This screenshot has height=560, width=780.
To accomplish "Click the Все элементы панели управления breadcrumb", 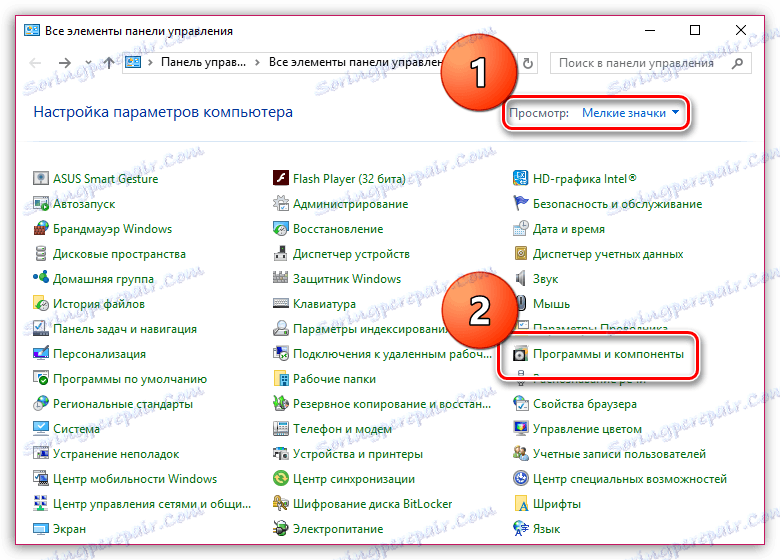I will [x=355, y=62].
